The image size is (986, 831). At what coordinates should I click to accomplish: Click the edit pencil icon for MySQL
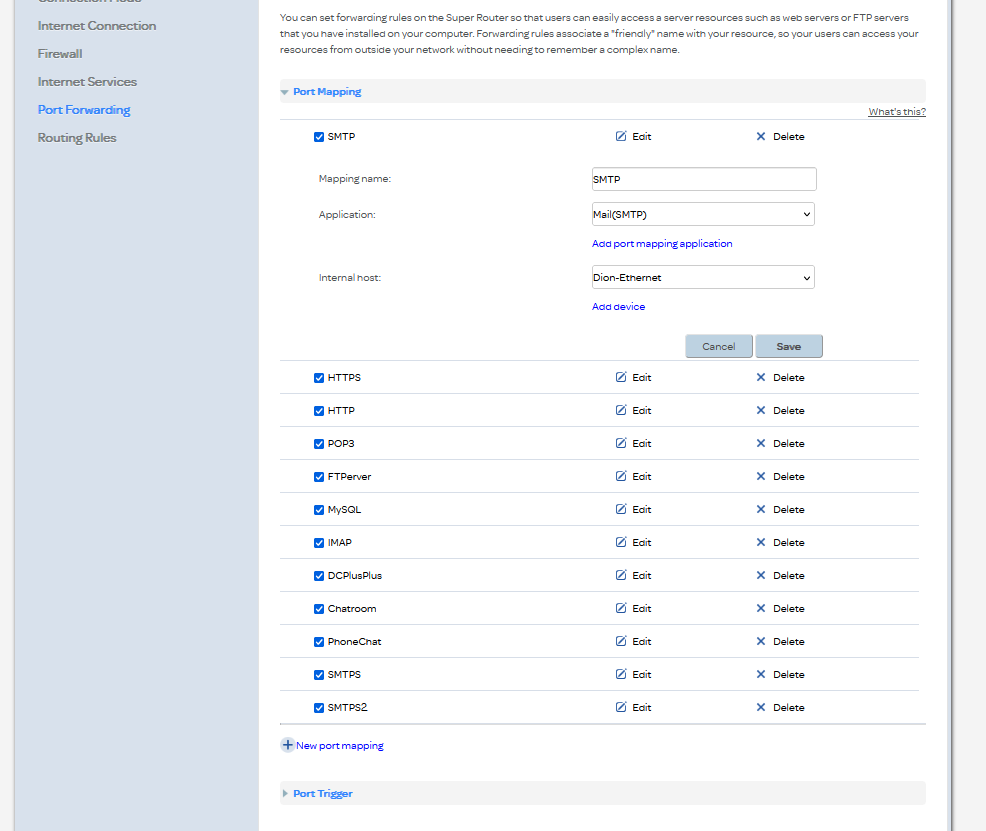[621, 510]
